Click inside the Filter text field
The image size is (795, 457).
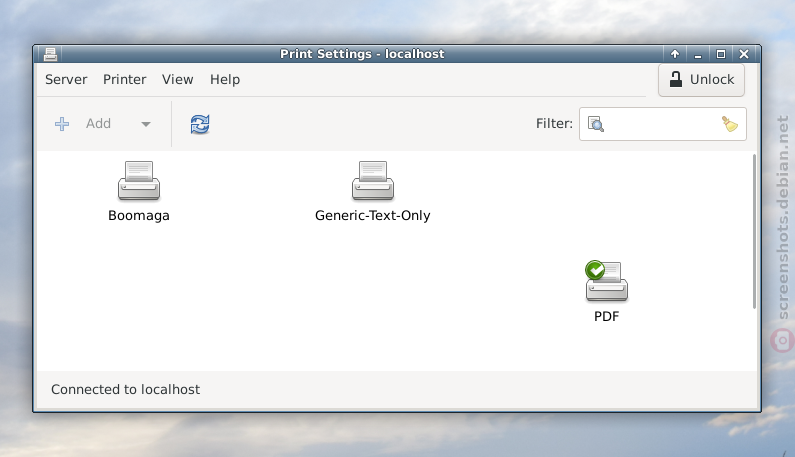662,124
